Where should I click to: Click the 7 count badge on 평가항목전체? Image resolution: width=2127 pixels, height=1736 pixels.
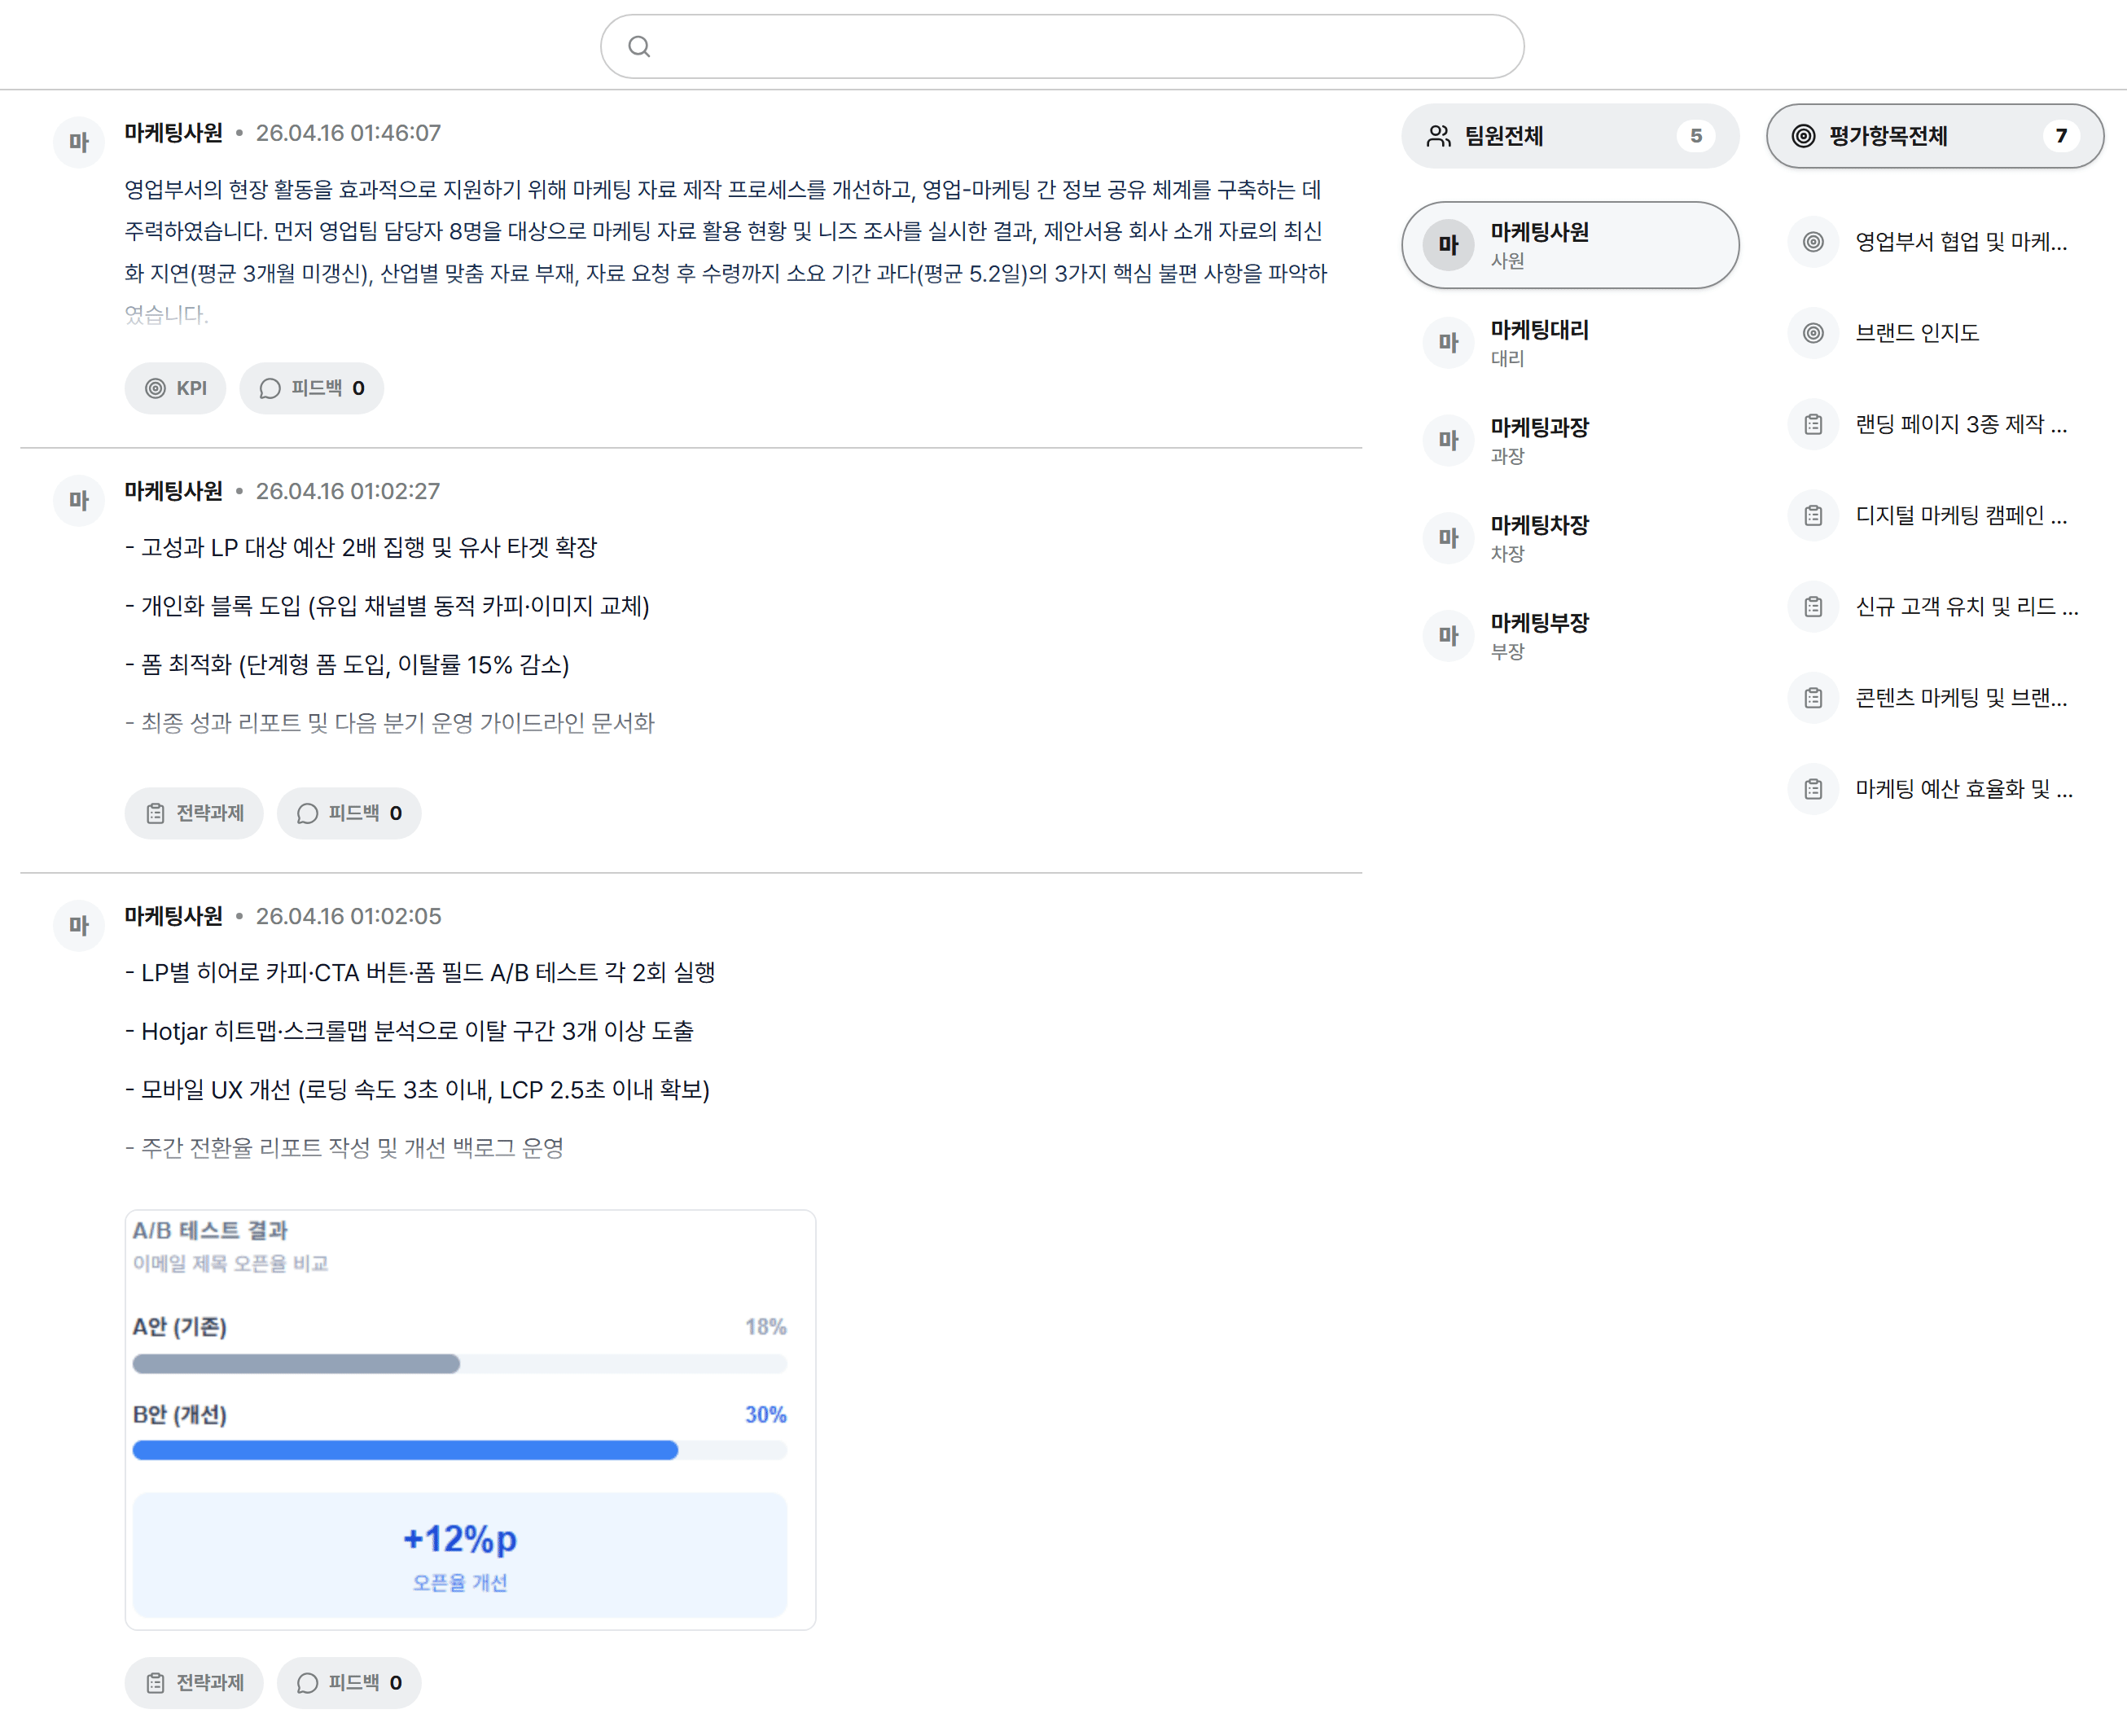coord(2061,136)
